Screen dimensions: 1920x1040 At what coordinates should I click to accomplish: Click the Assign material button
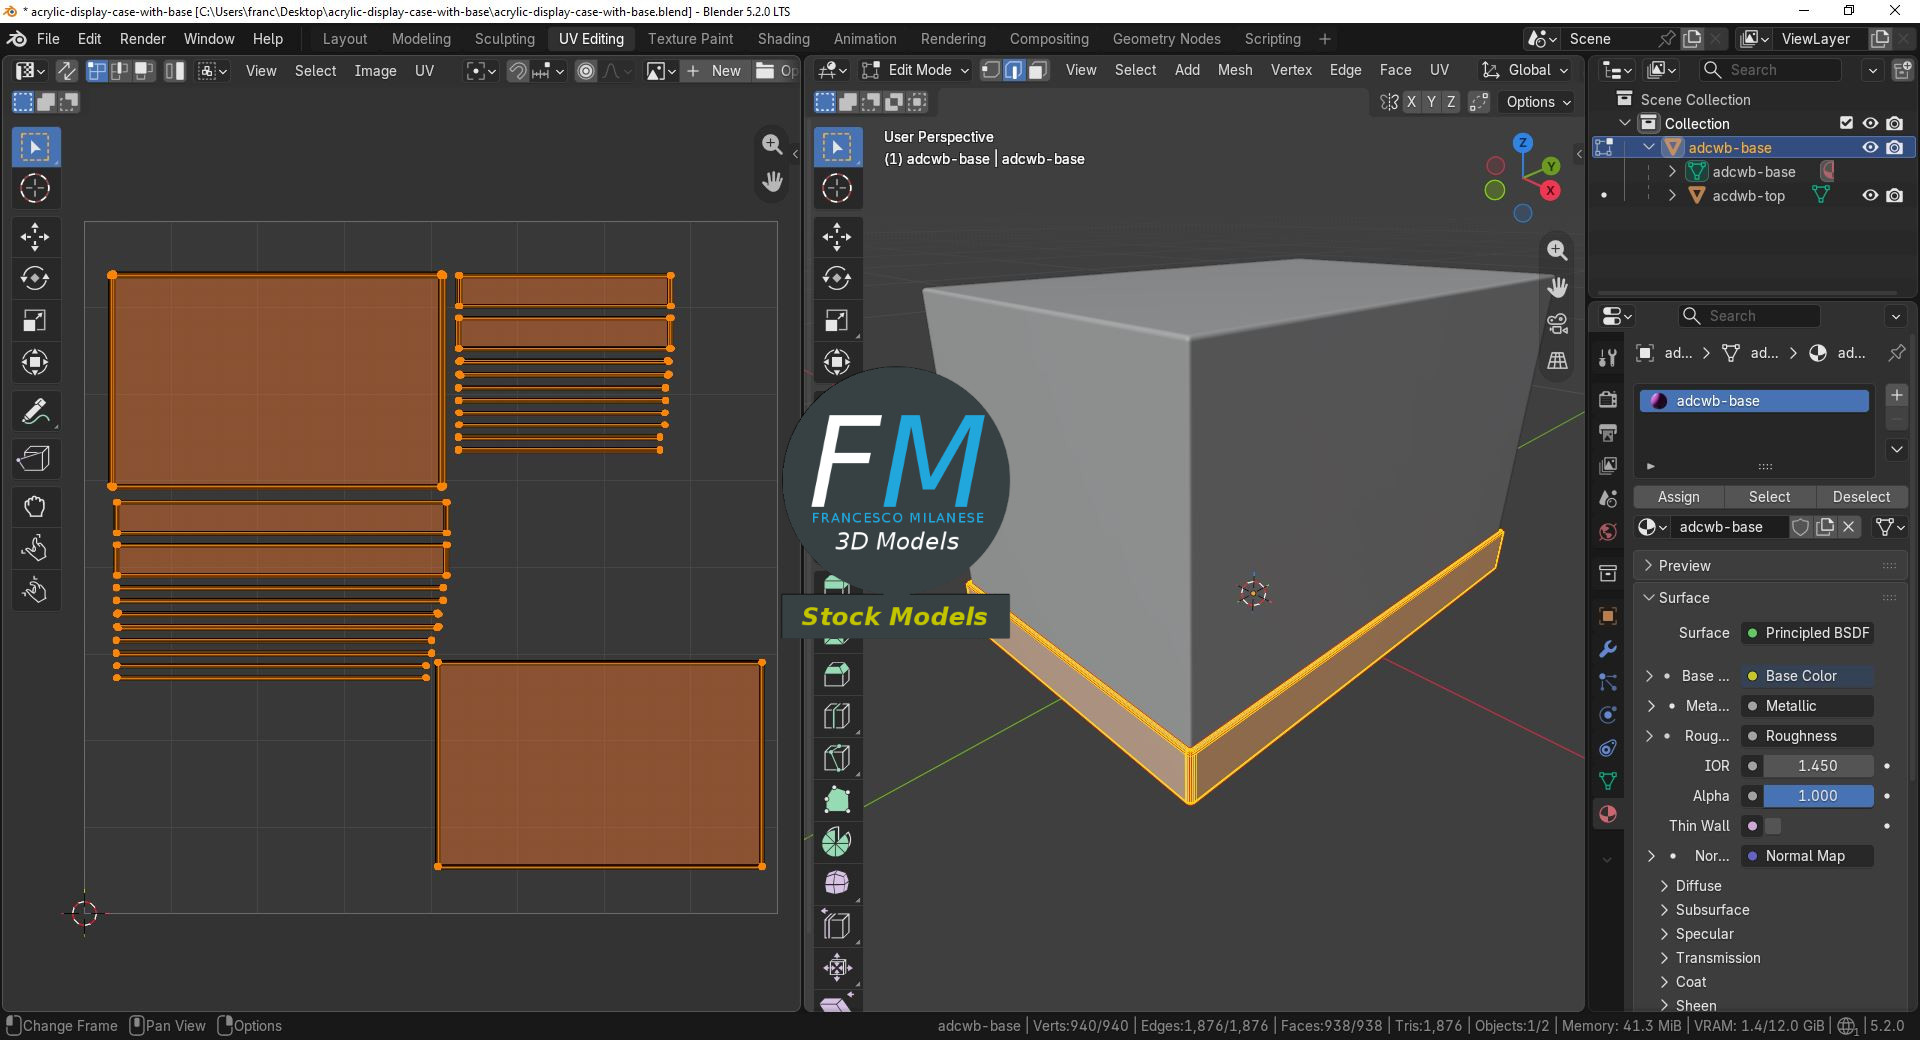pyautogui.click(x=1678, y=497)
